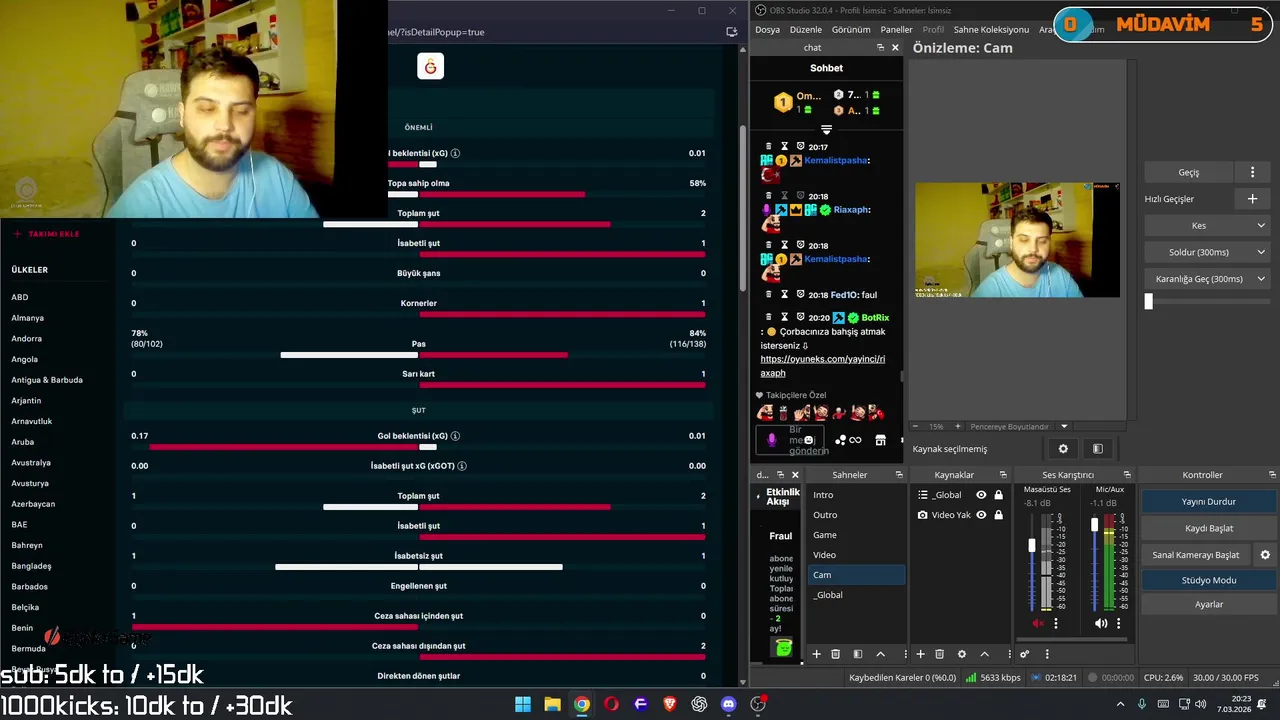Image resolution: width=1280 pixels, height=720 pixels.
Task: Open advanced audio properties in Ses Karıştırıcı
Action: click(x=1025, y=654)
